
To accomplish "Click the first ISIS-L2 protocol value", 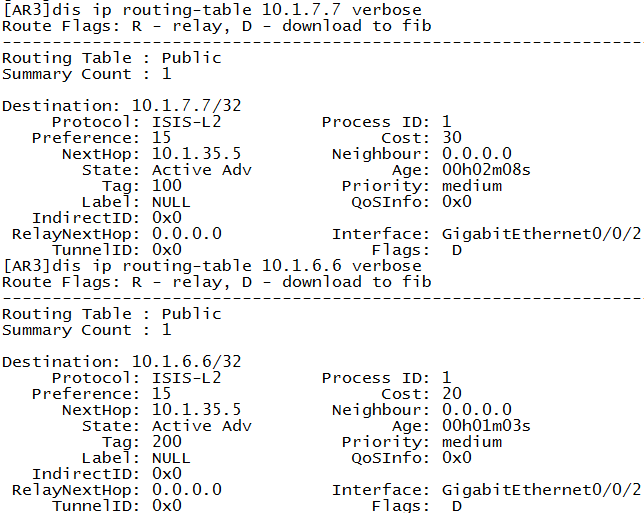I will coord(186,122).
